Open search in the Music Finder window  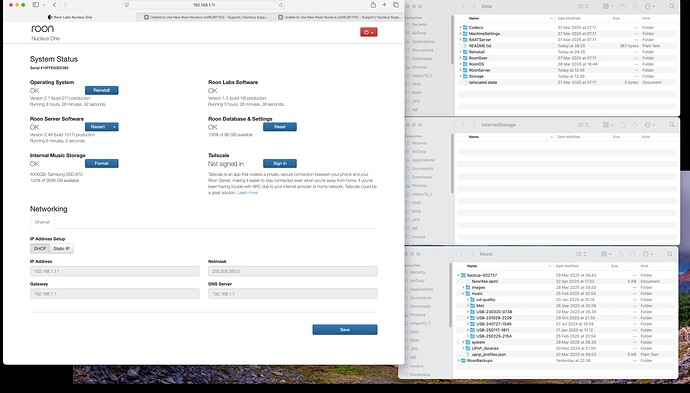click(x=670, y=254)
